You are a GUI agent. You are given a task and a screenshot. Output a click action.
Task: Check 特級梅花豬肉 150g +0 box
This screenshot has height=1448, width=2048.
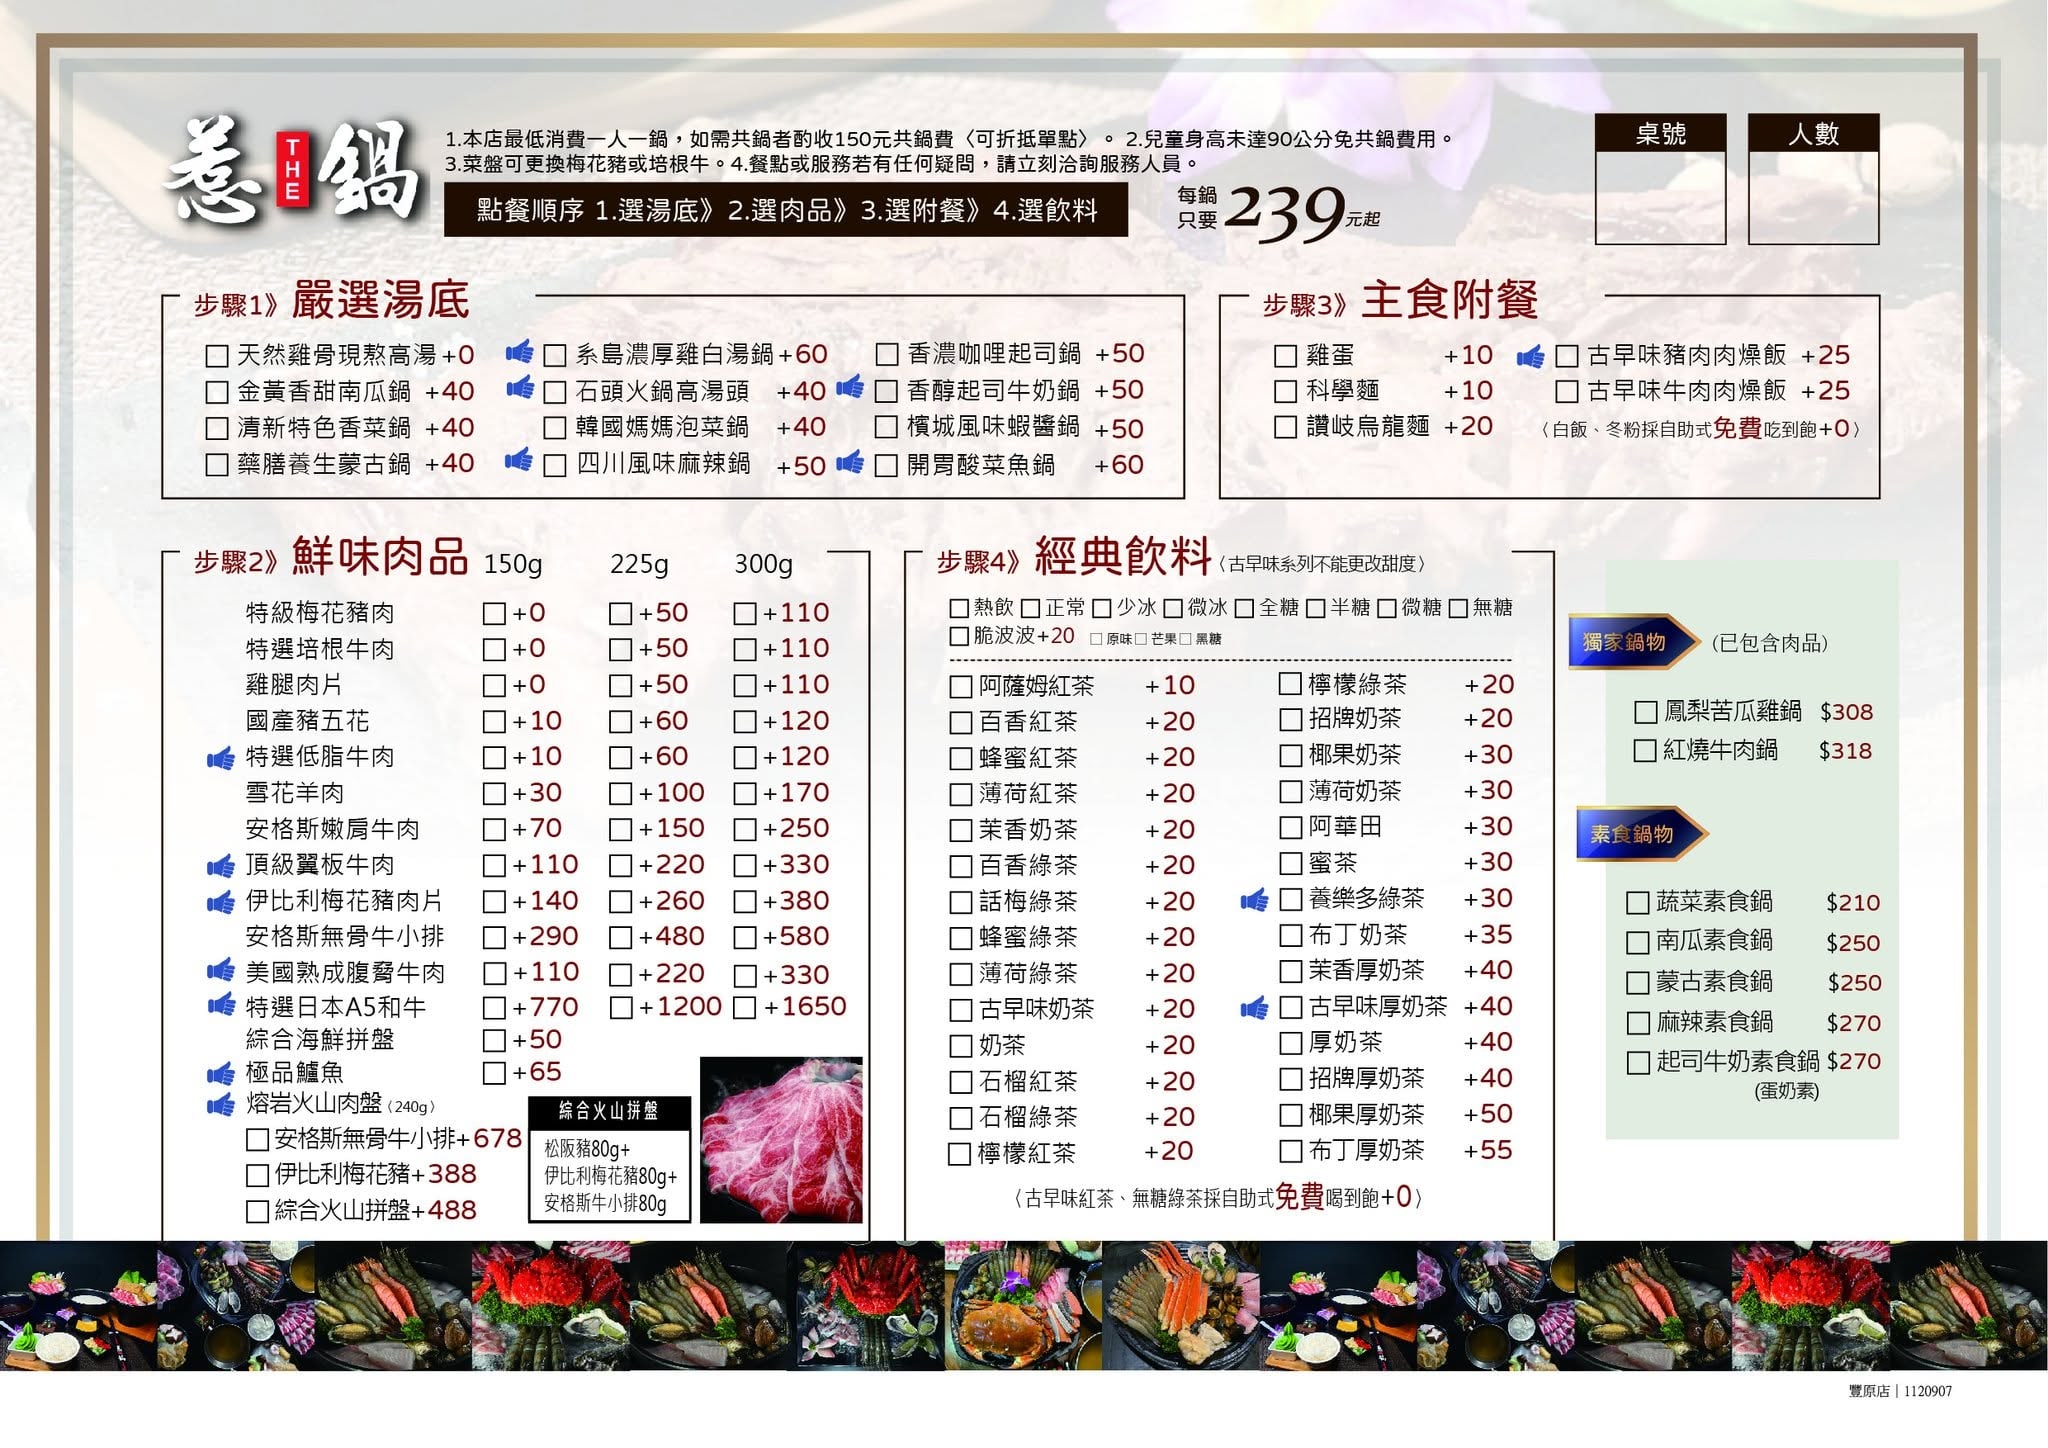point(494,614)
